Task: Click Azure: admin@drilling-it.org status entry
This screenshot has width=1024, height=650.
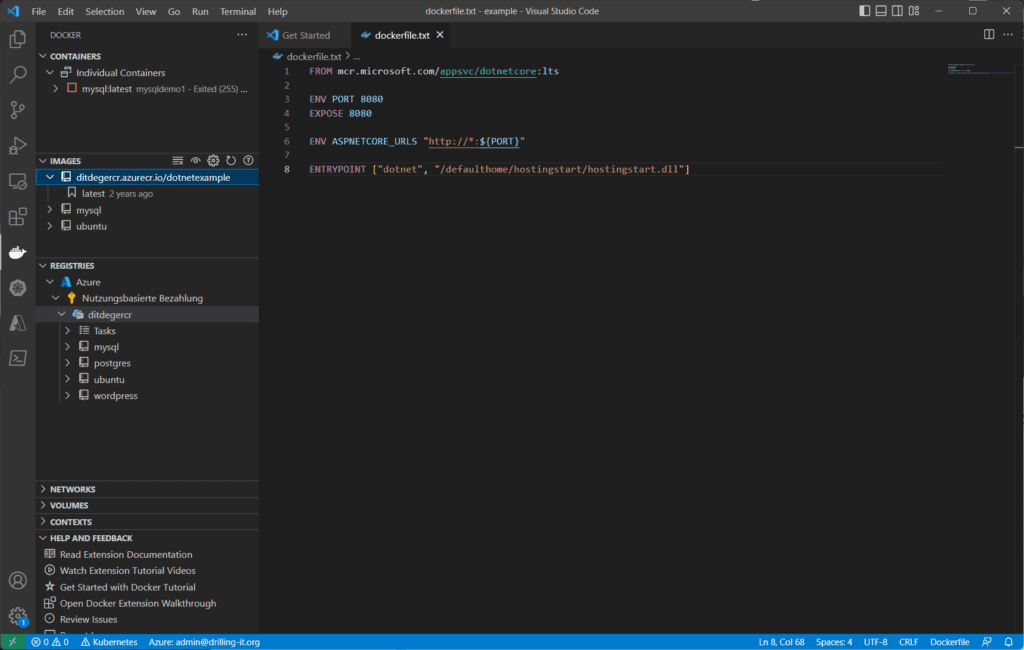Action: click(204, 642)
